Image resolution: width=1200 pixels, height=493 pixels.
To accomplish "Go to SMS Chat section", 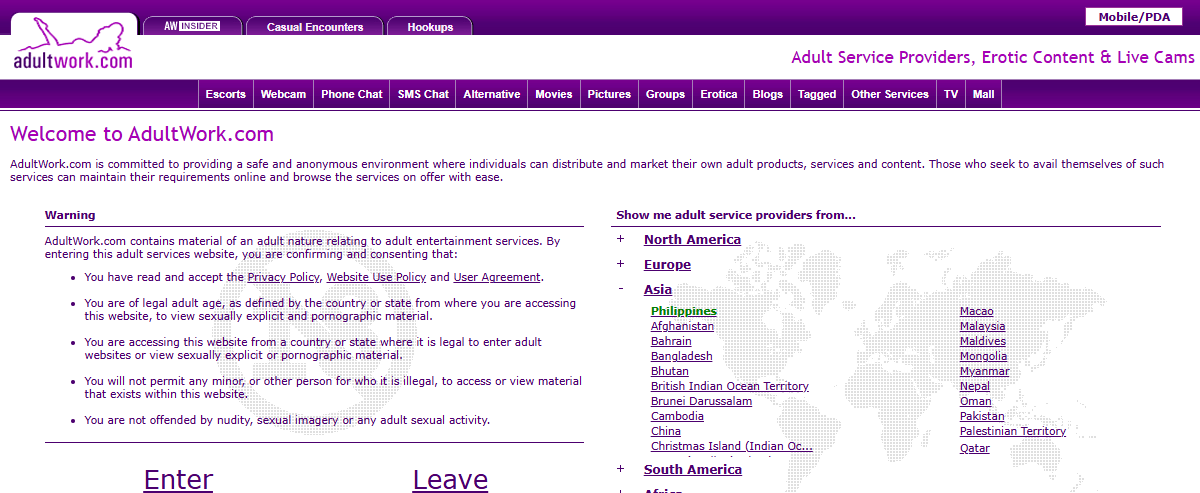I will [423, 94].
